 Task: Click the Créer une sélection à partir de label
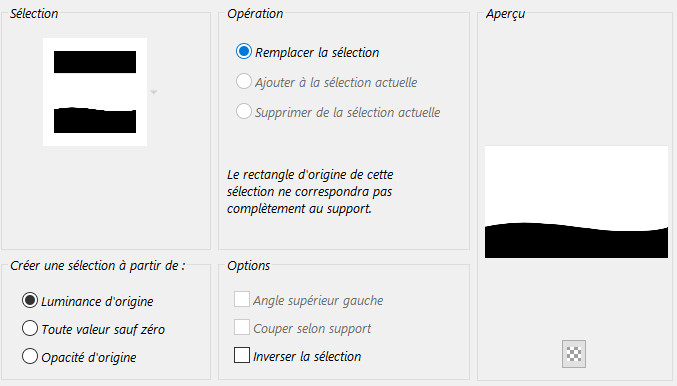pyautogui.click(x=98, y=266)
